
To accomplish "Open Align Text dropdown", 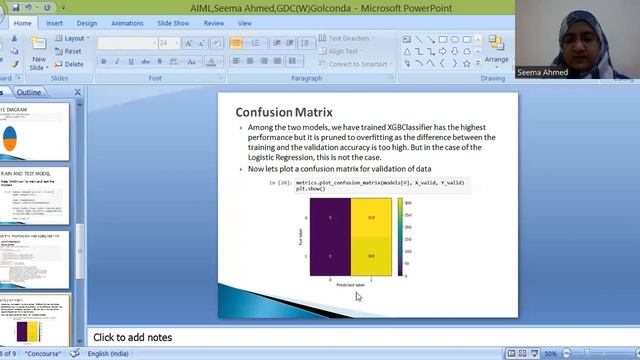I will 340,51.
